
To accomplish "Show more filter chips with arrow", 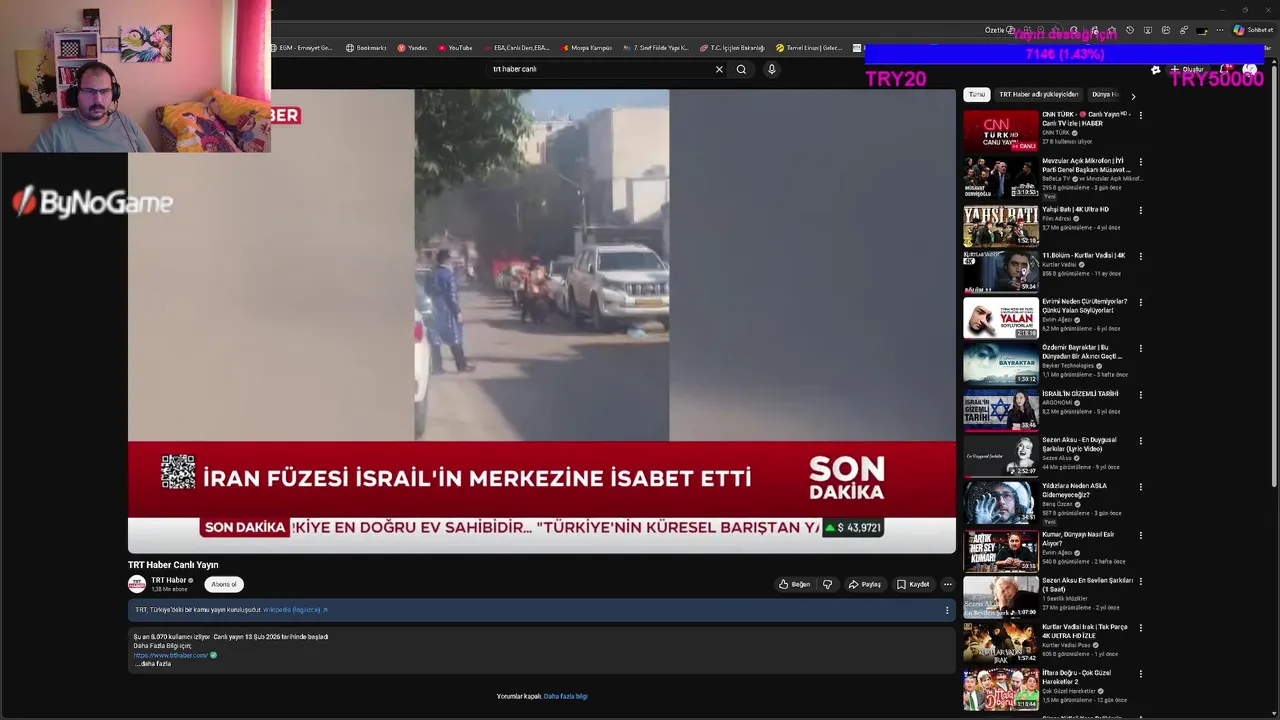I will point(1133,96).
